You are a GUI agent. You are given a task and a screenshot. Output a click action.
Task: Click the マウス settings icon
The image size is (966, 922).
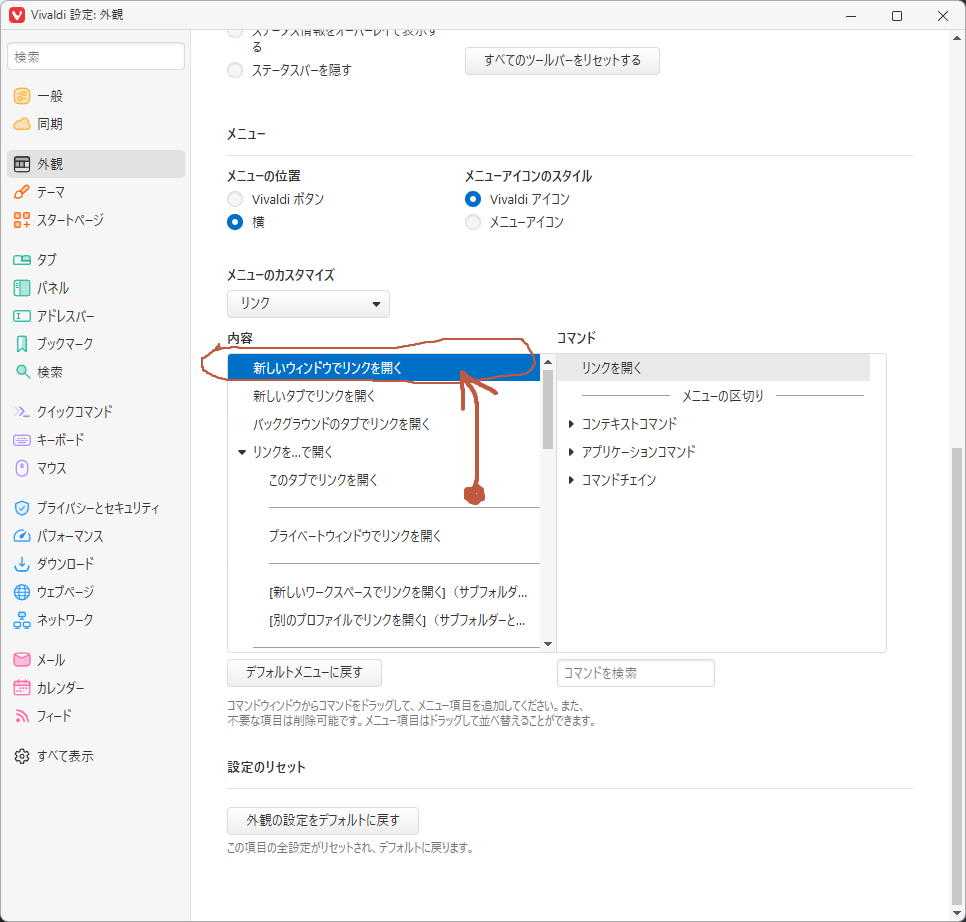tap(22, 468)
